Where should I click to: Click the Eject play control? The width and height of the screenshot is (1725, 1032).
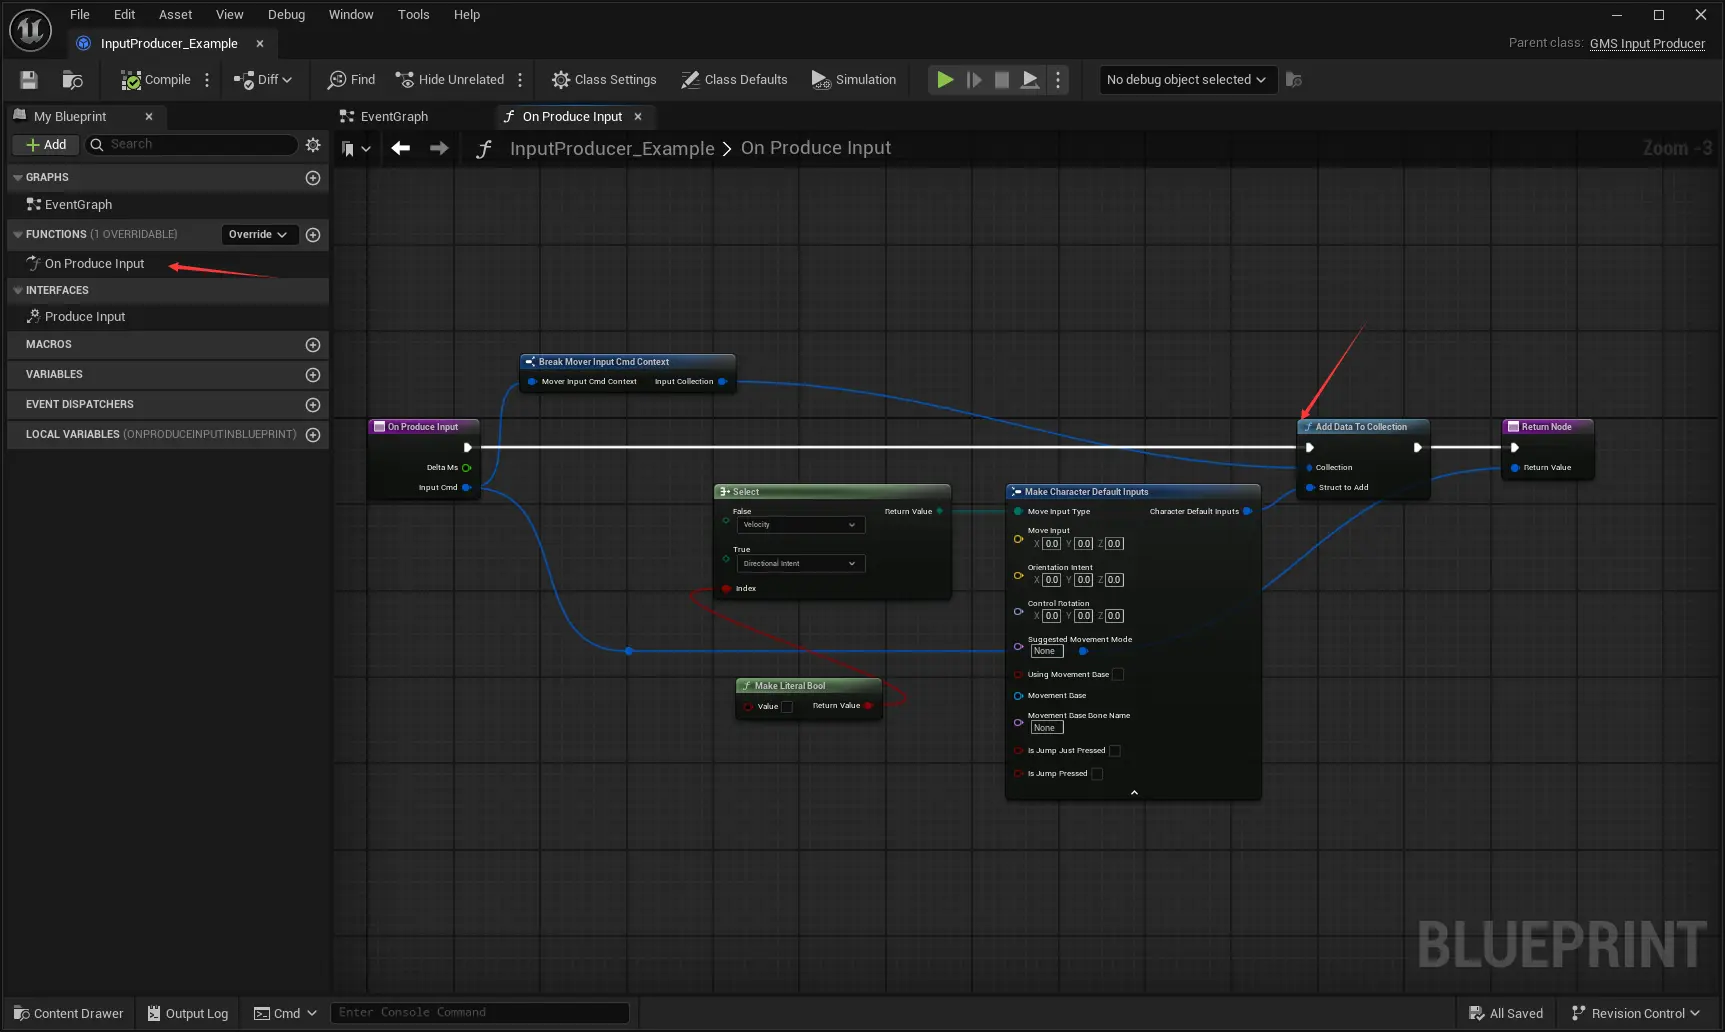tap(1030, 80)
